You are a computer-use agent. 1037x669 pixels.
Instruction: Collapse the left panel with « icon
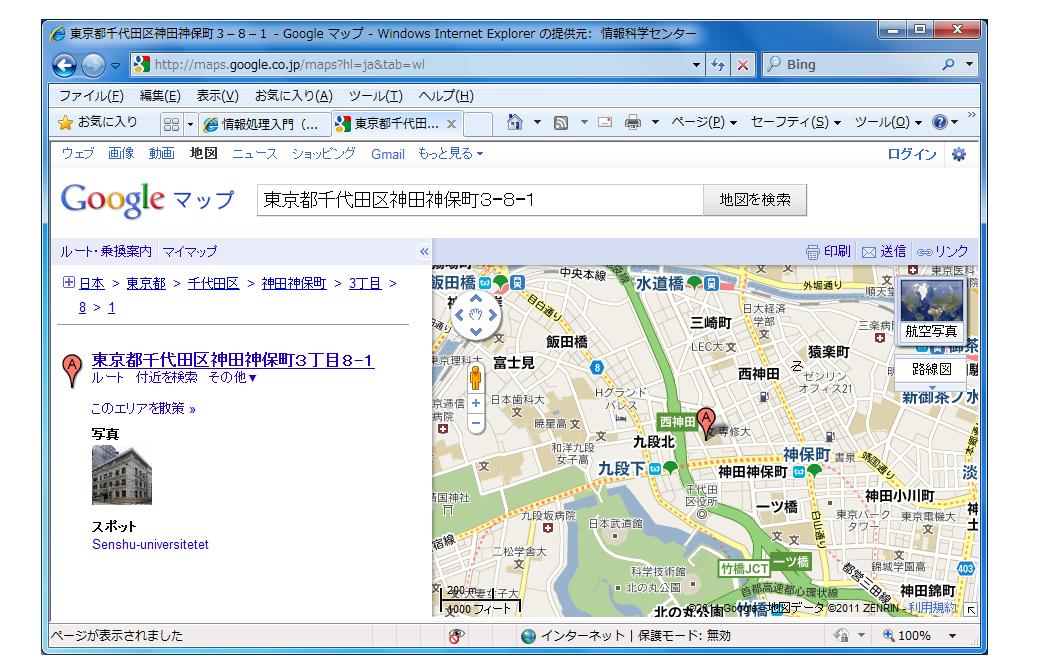(x=424, y=251)
